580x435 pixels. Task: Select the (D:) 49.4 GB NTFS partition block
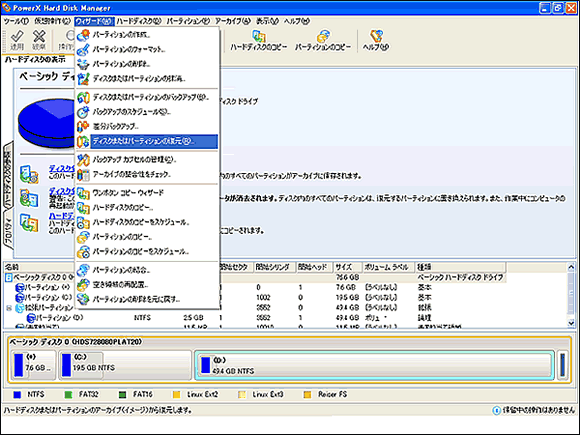click(374, 365)
